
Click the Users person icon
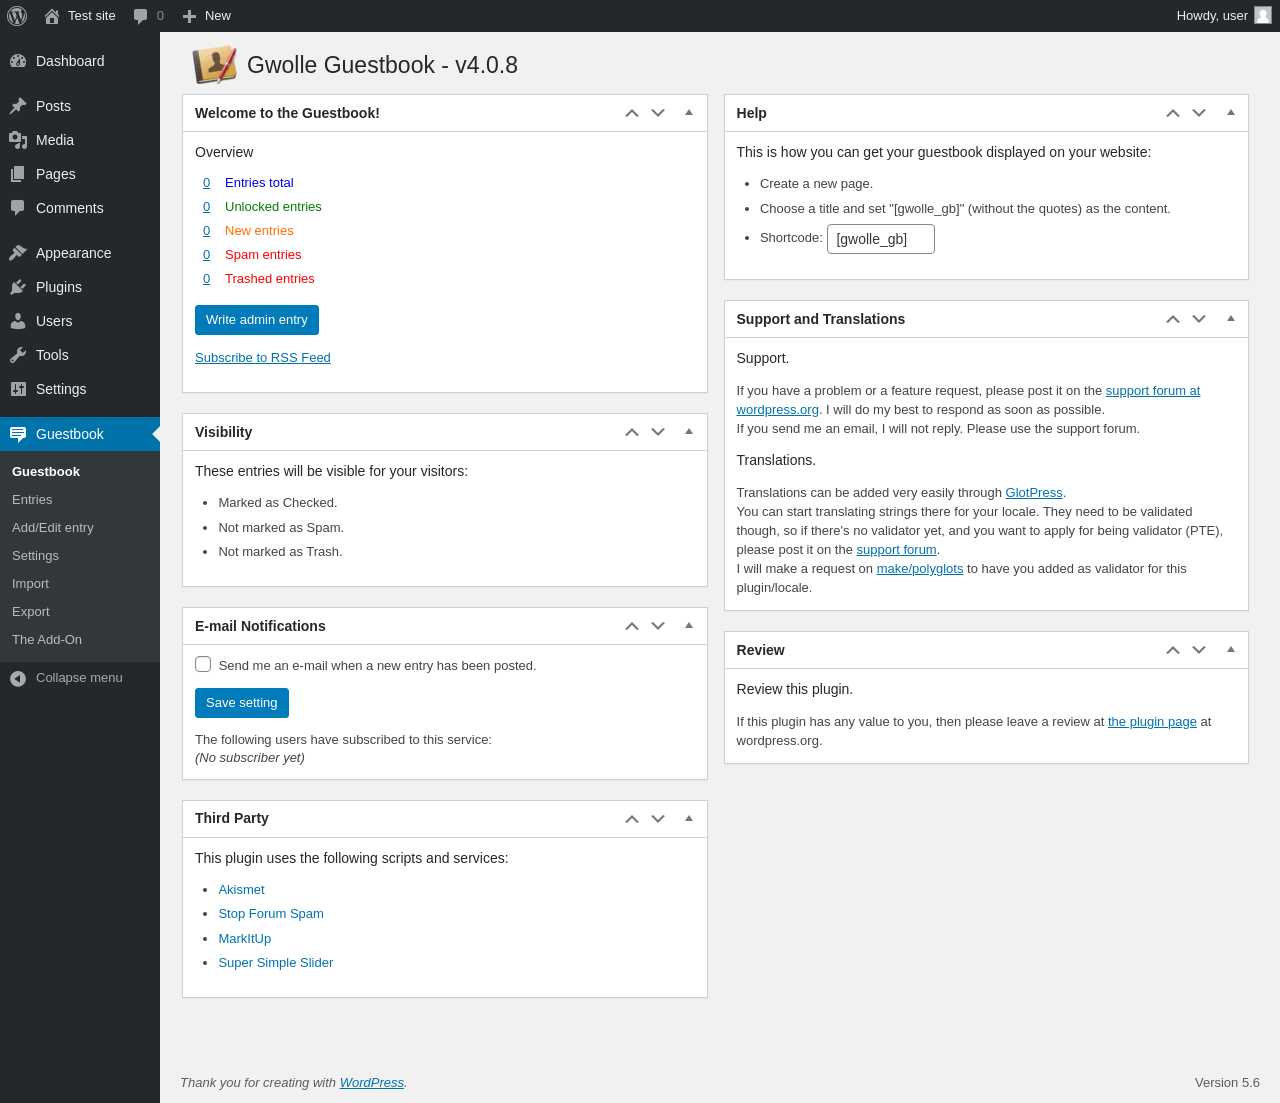pyautogui.click(x=18, y=321)
